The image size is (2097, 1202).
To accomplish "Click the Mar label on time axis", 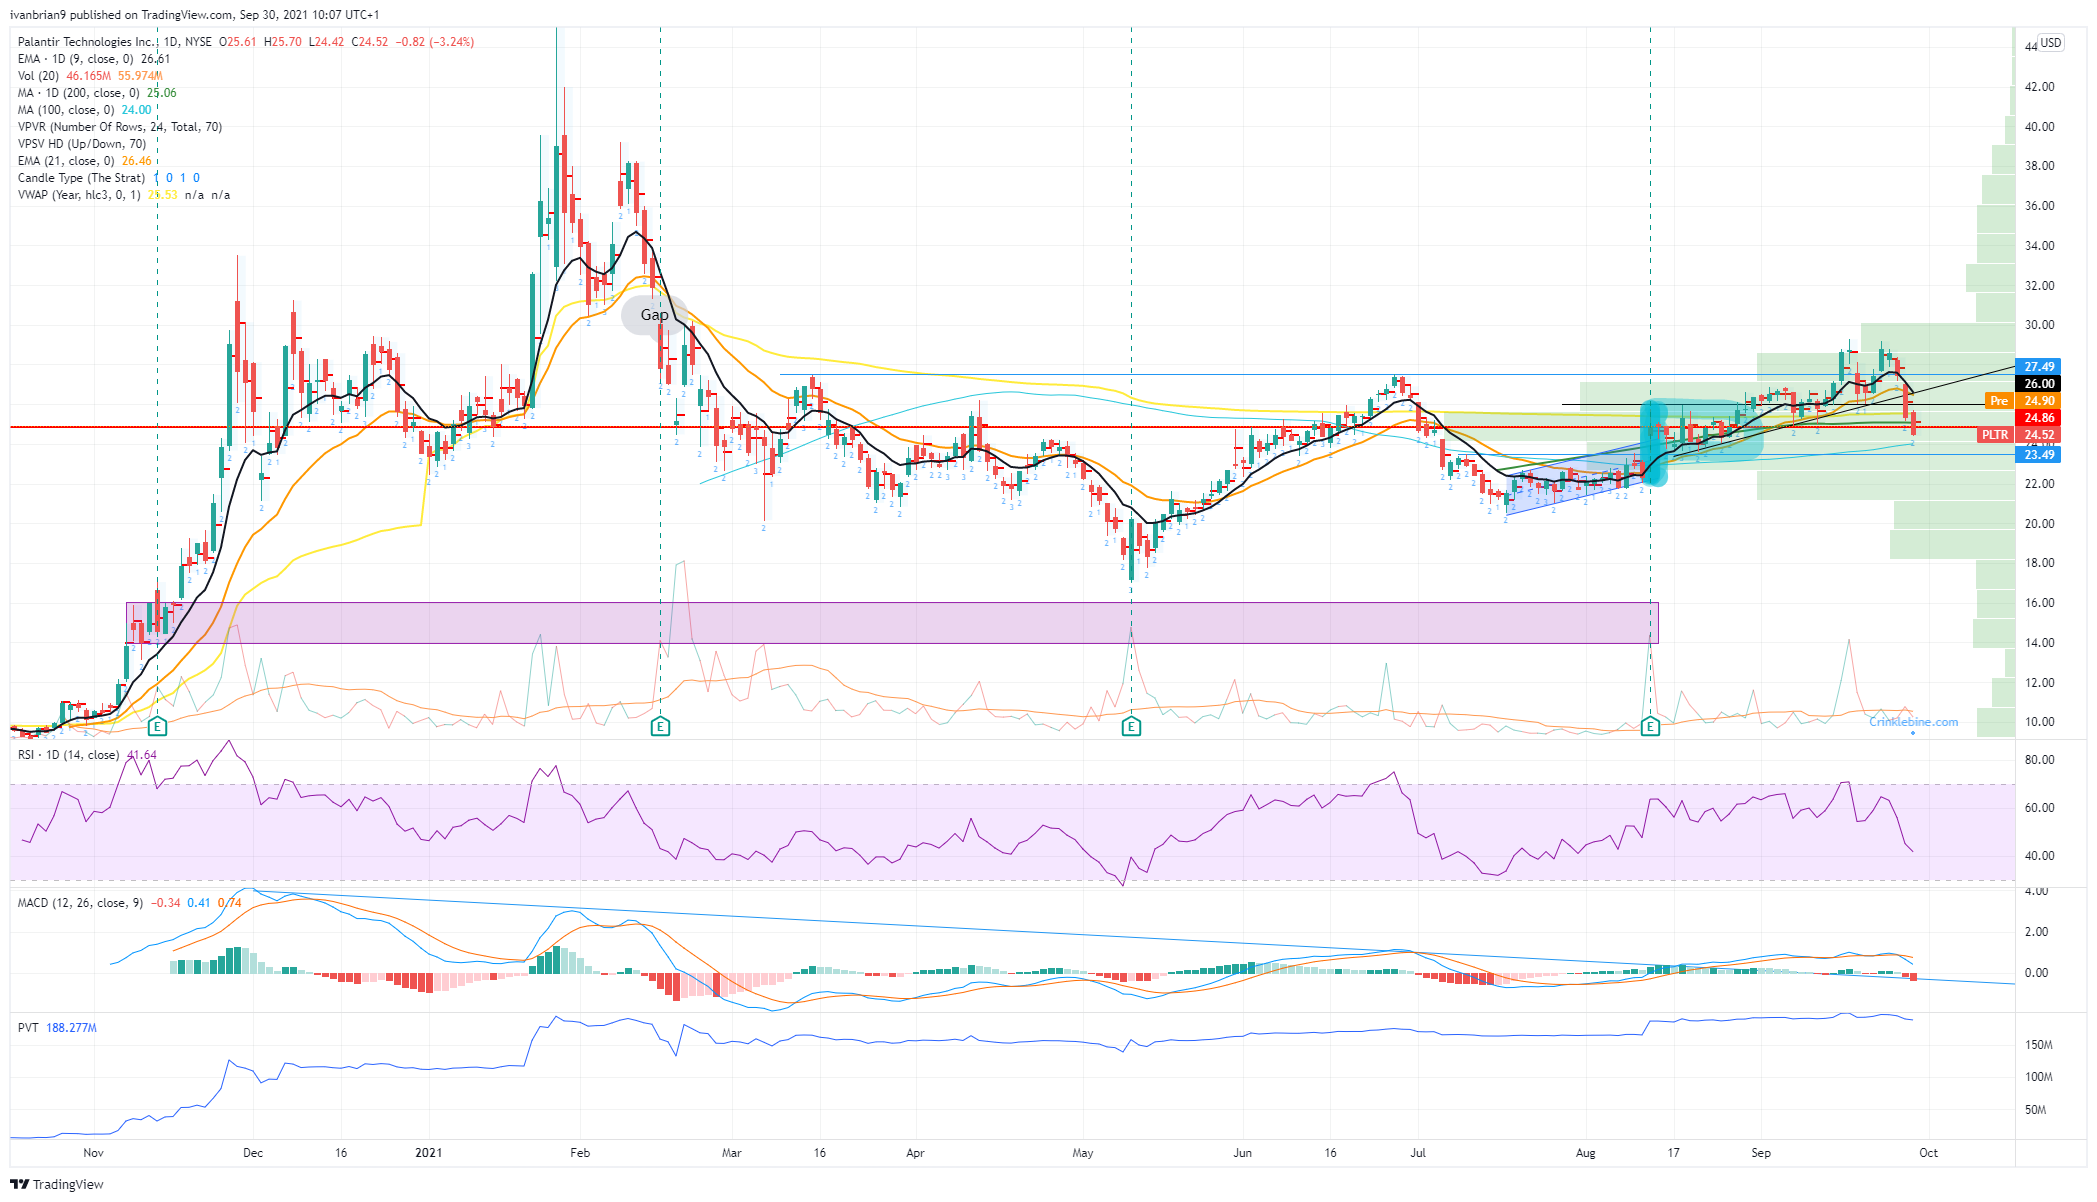I will (x=732, y=1153).
